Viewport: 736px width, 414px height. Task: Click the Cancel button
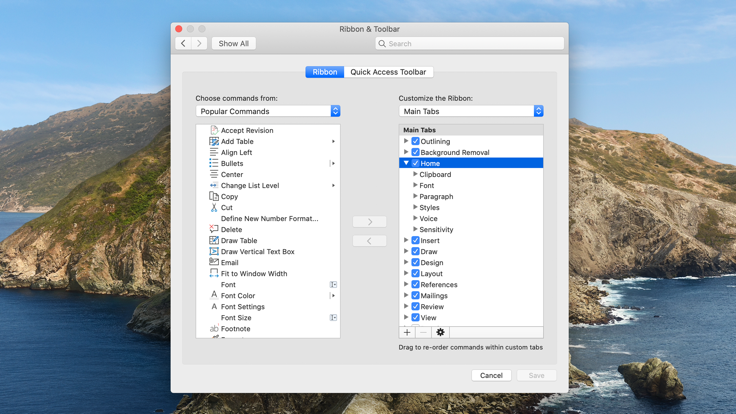pos(491,376)
